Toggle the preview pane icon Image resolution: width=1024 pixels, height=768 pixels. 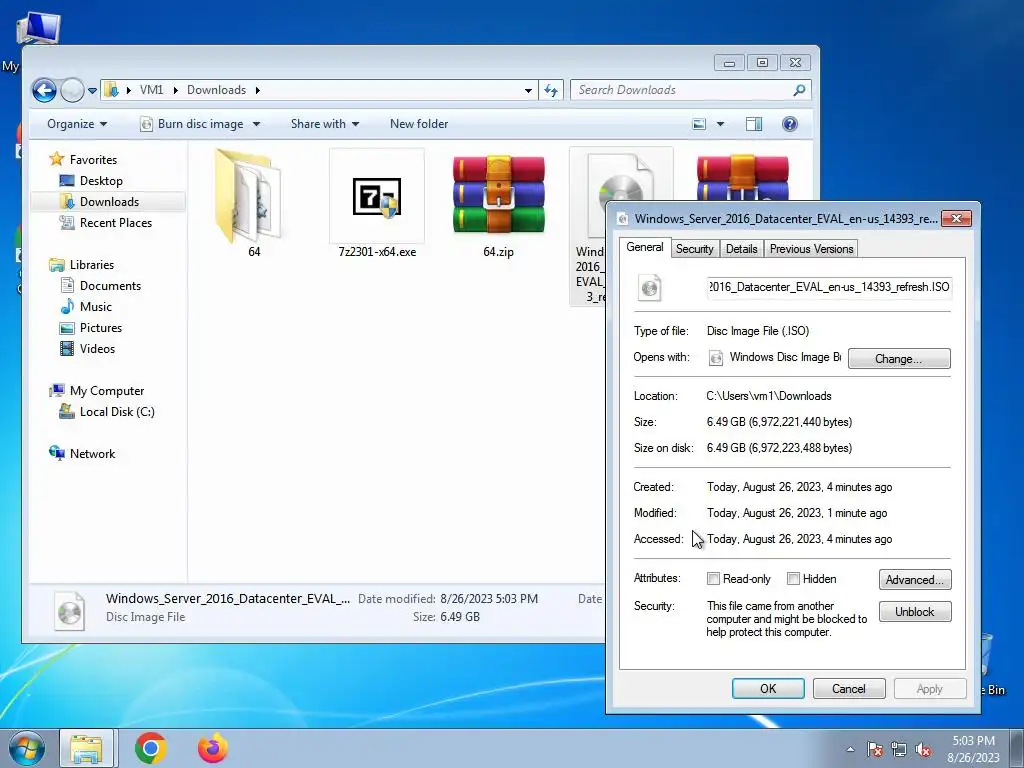pos(754,124)
